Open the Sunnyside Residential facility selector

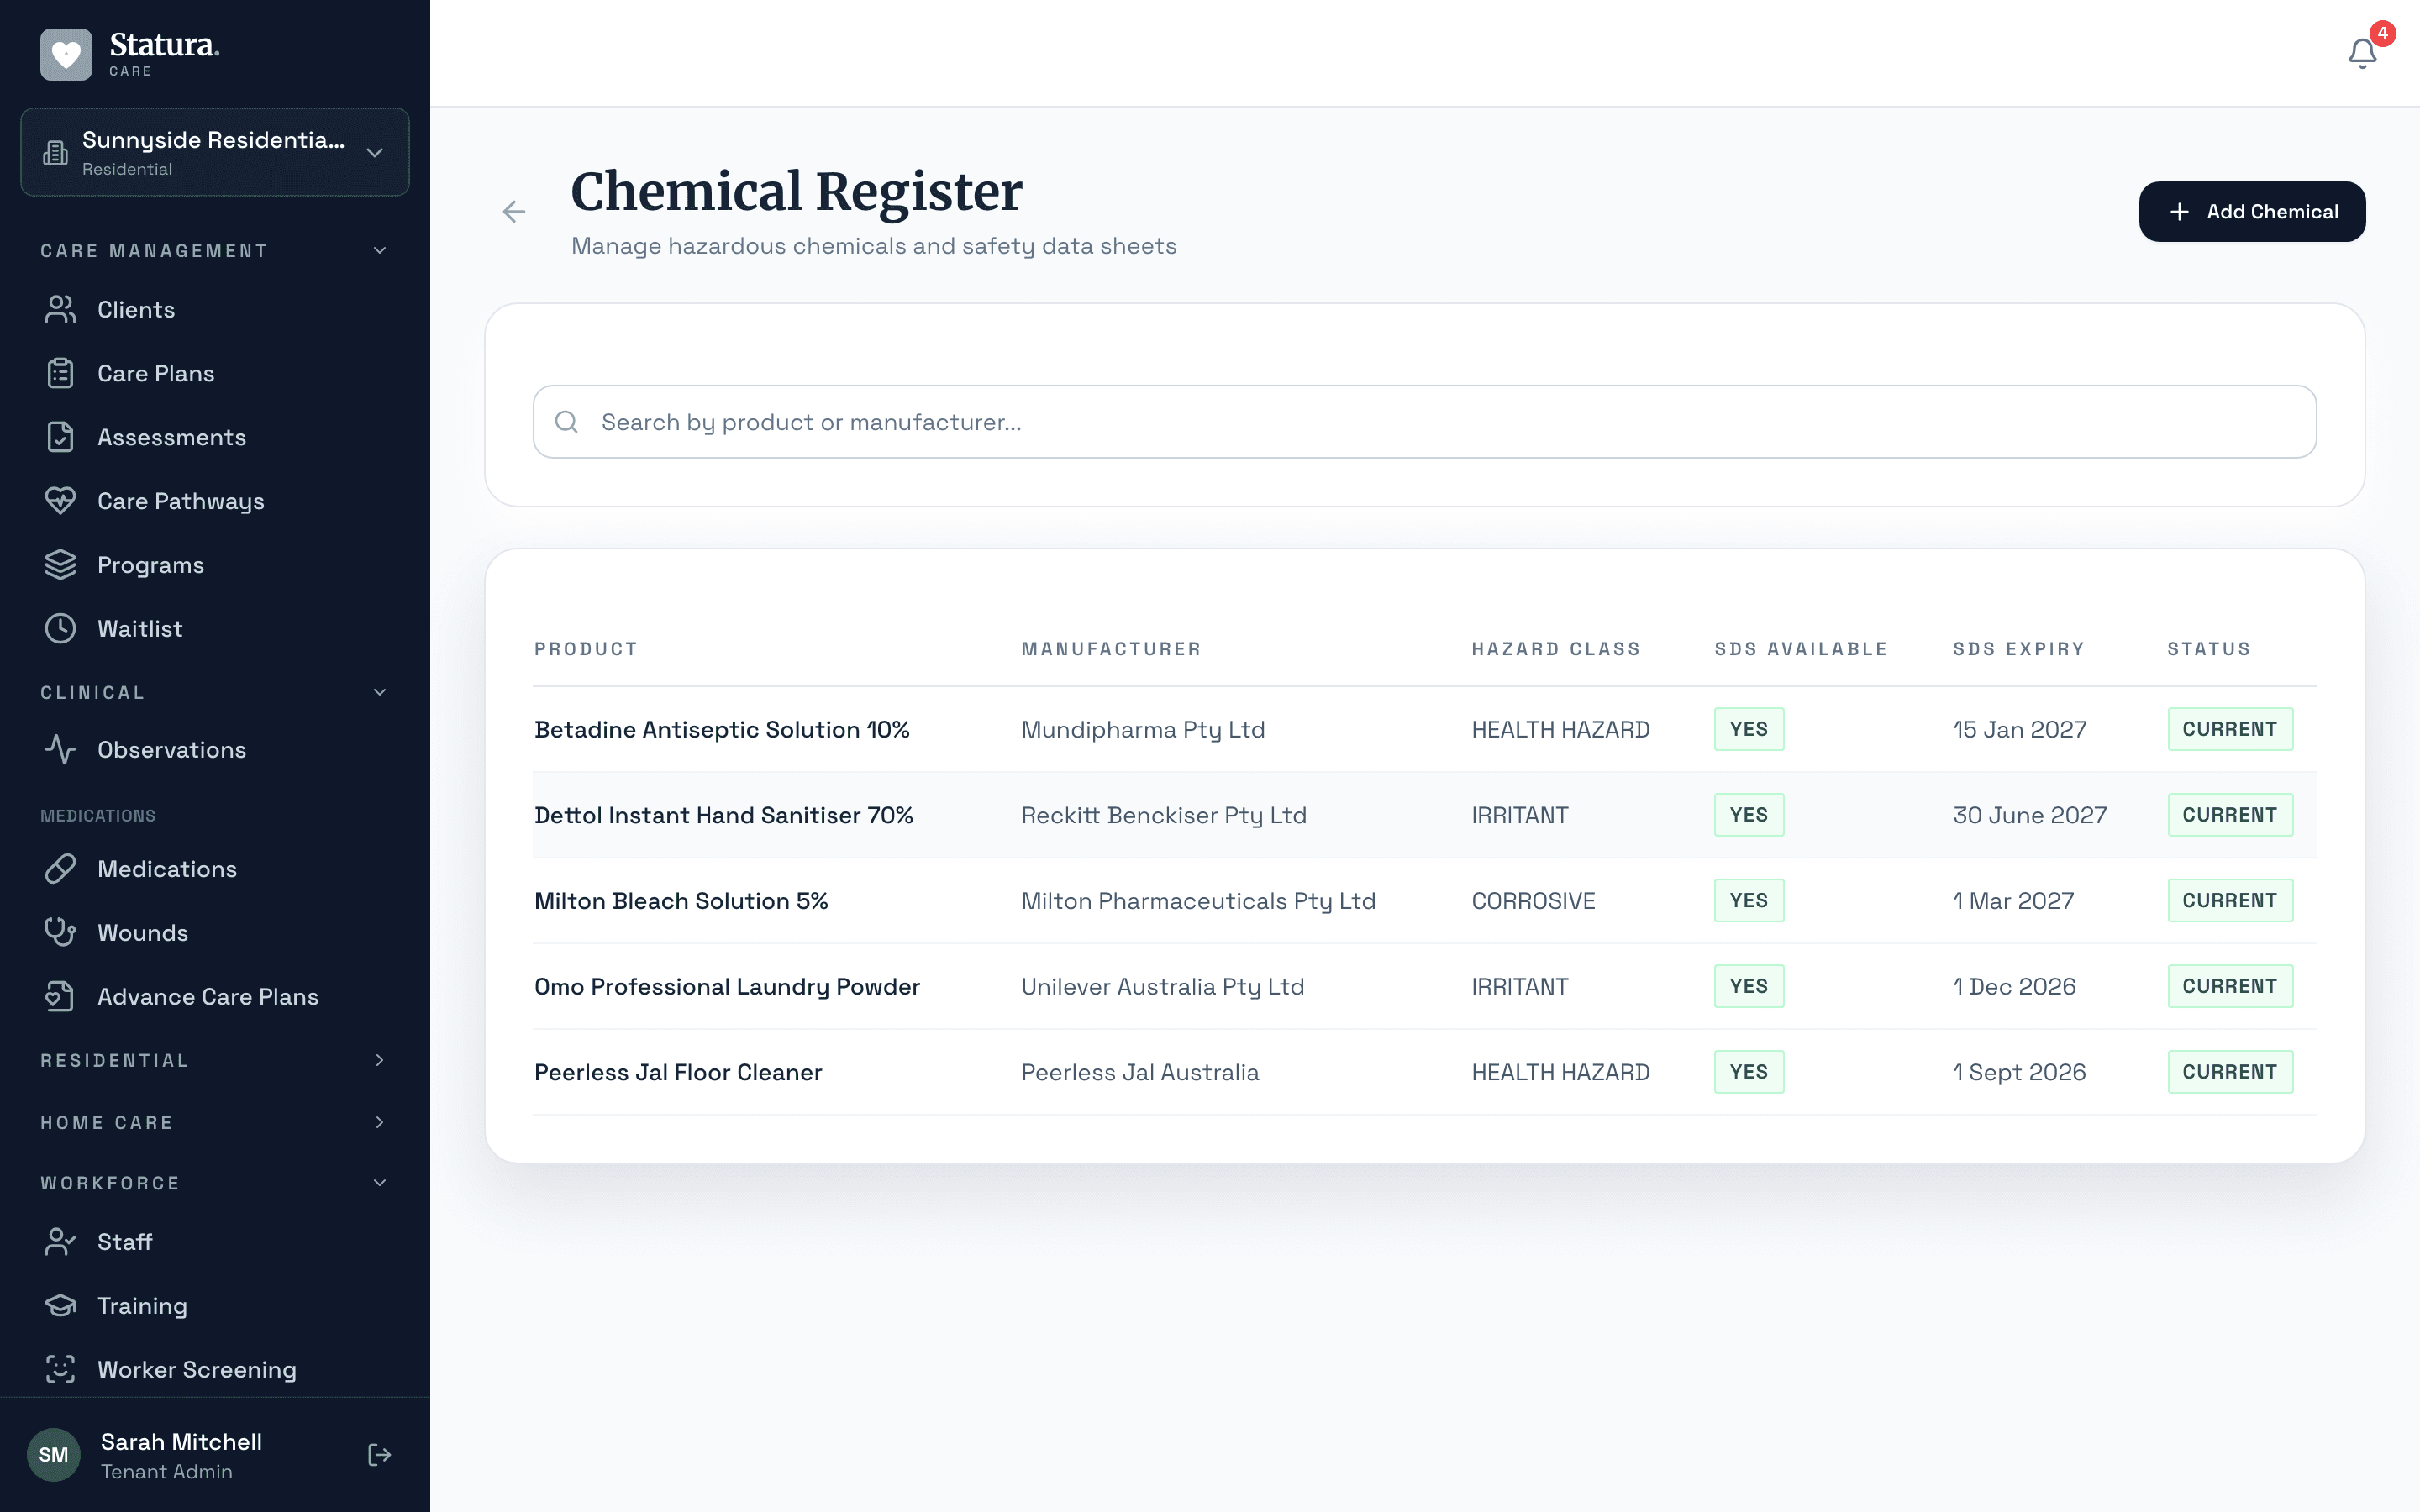(214, 152)
